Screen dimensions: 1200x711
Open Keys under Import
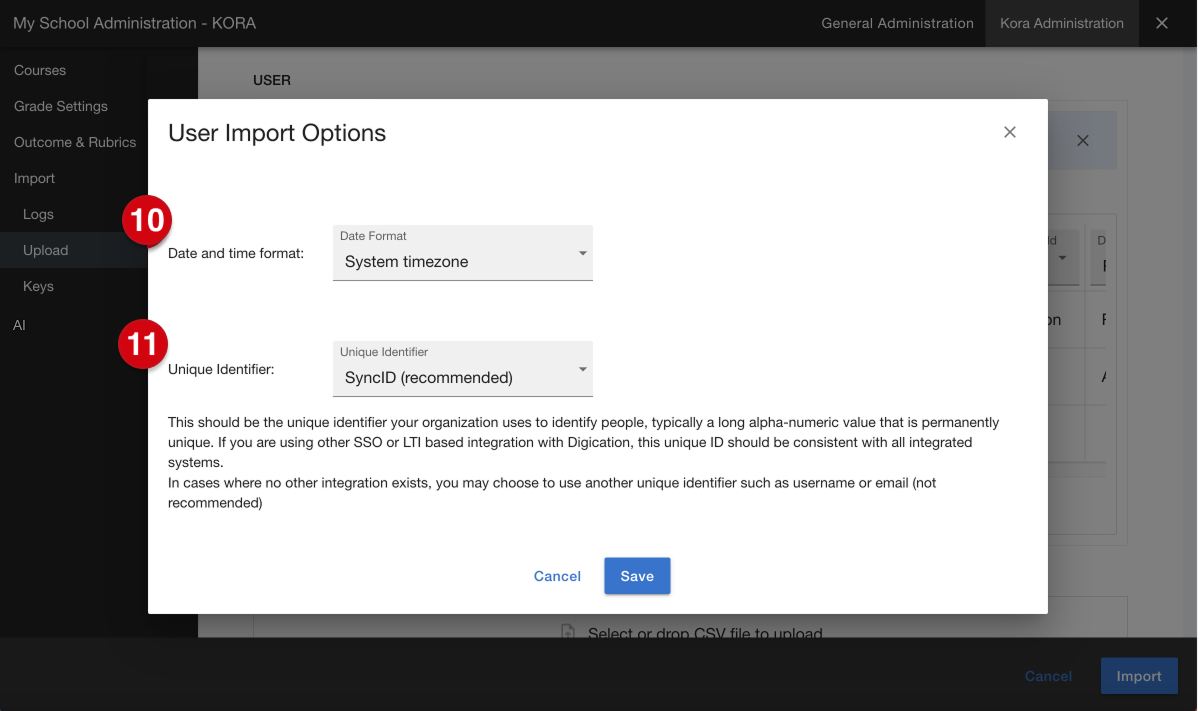click(x=38, y=286)
